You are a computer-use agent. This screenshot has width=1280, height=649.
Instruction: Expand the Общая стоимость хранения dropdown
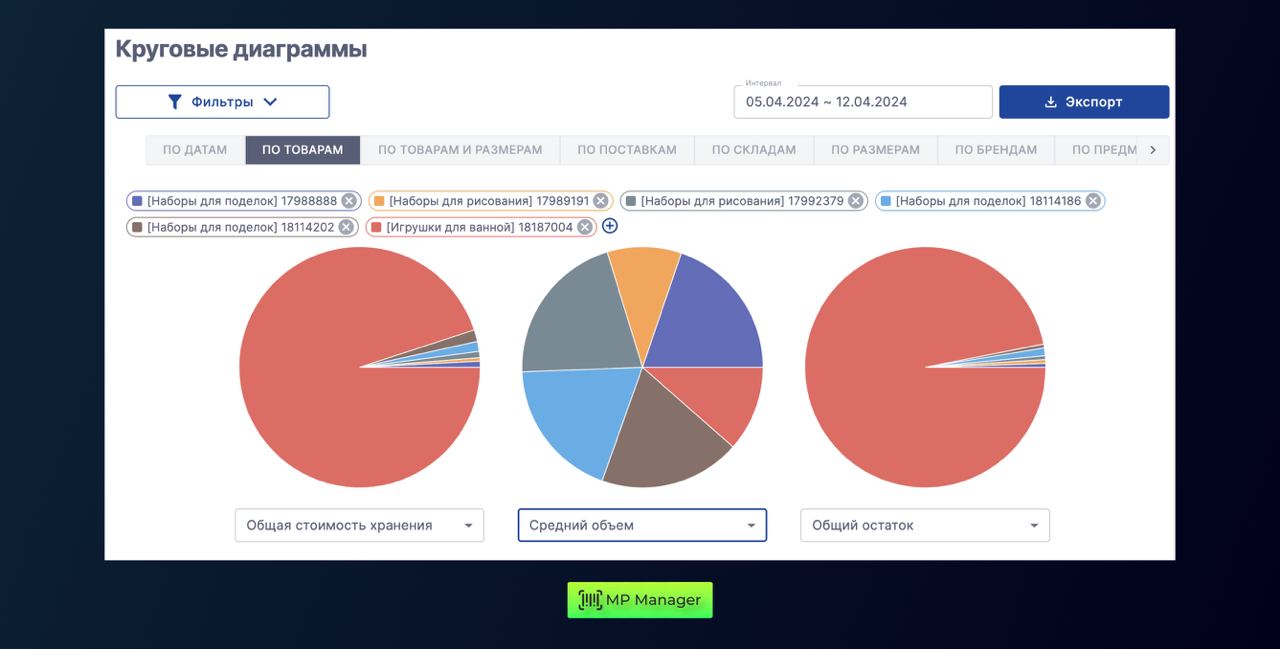pos(359,525)
